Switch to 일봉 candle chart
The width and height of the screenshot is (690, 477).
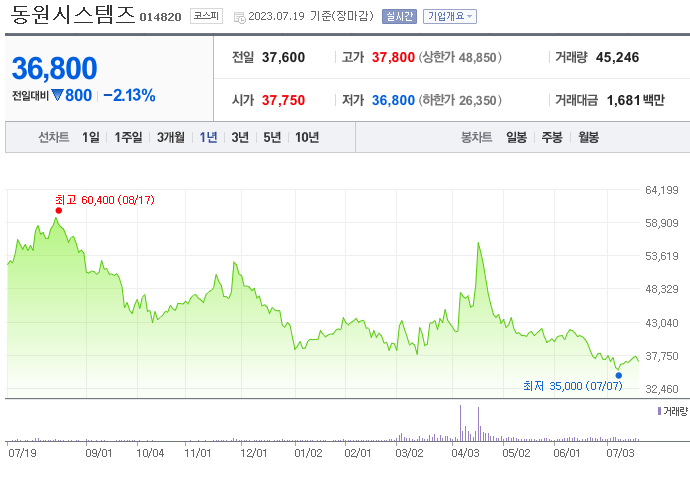516,137
